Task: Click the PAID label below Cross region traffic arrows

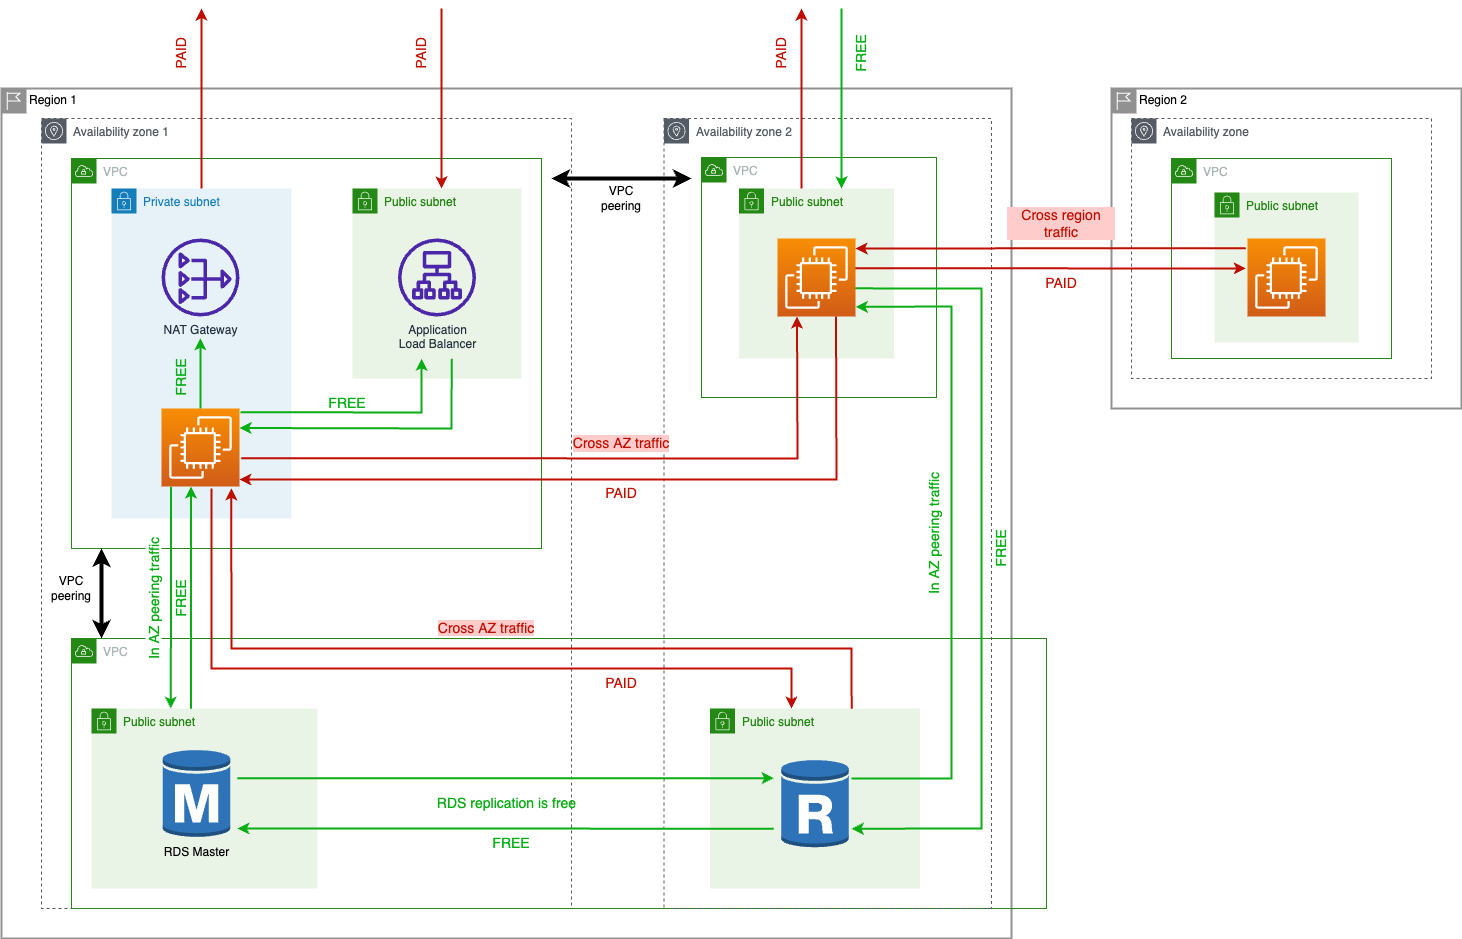Action: [x=1061, y=283]
